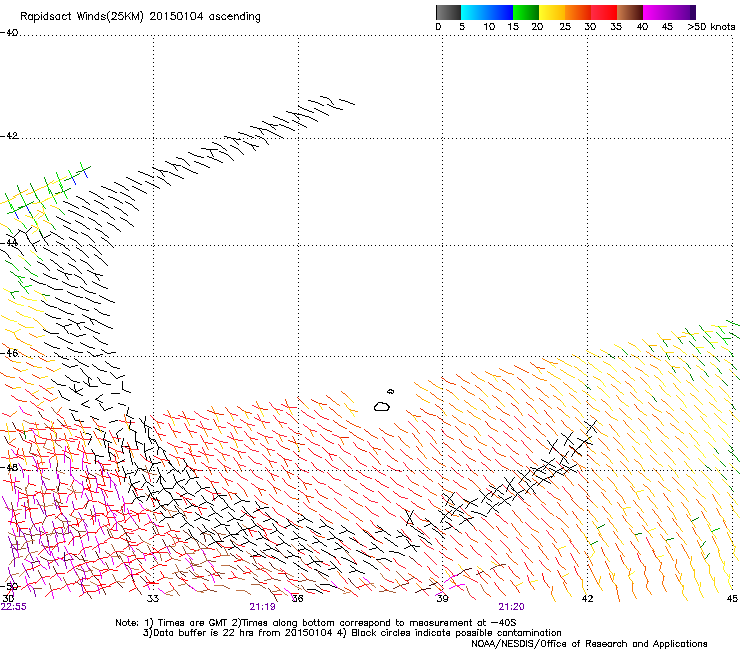The image size is (740, 650).
Task: Click the larger island outline on the map
Action: (382, 406)
